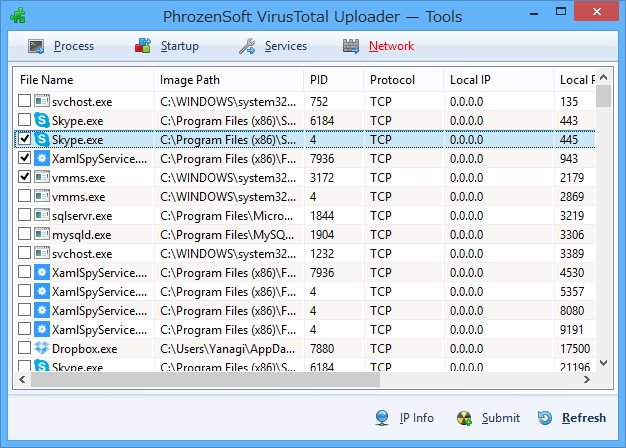Screen dimensions: 626x448
Task: Click the XamlSpyService icon in port 9191 row
Action: pyautogui.click(x=42, y=329)
